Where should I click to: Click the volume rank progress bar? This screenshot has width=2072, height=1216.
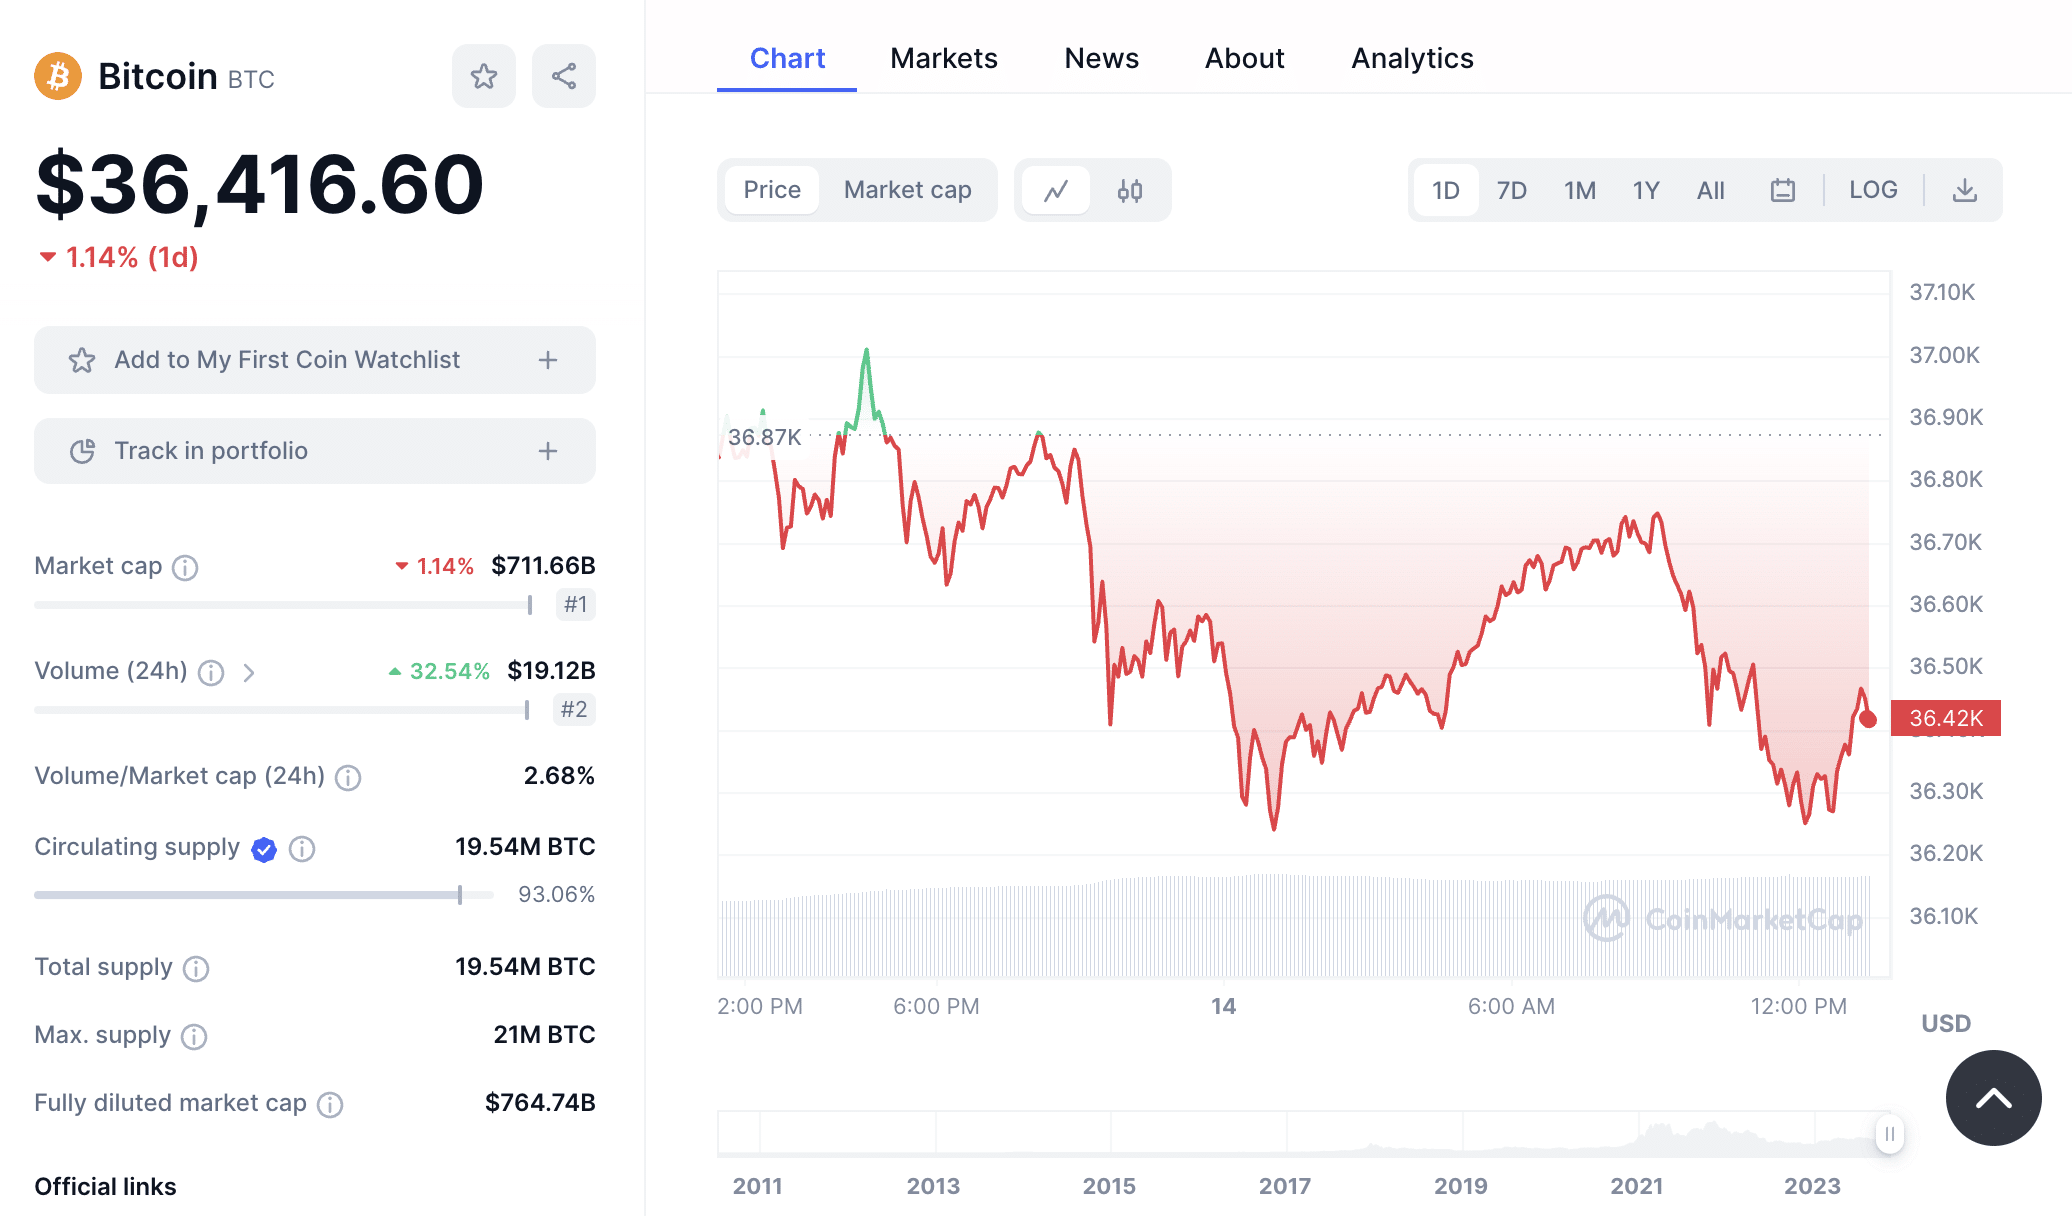coord(282,710)
